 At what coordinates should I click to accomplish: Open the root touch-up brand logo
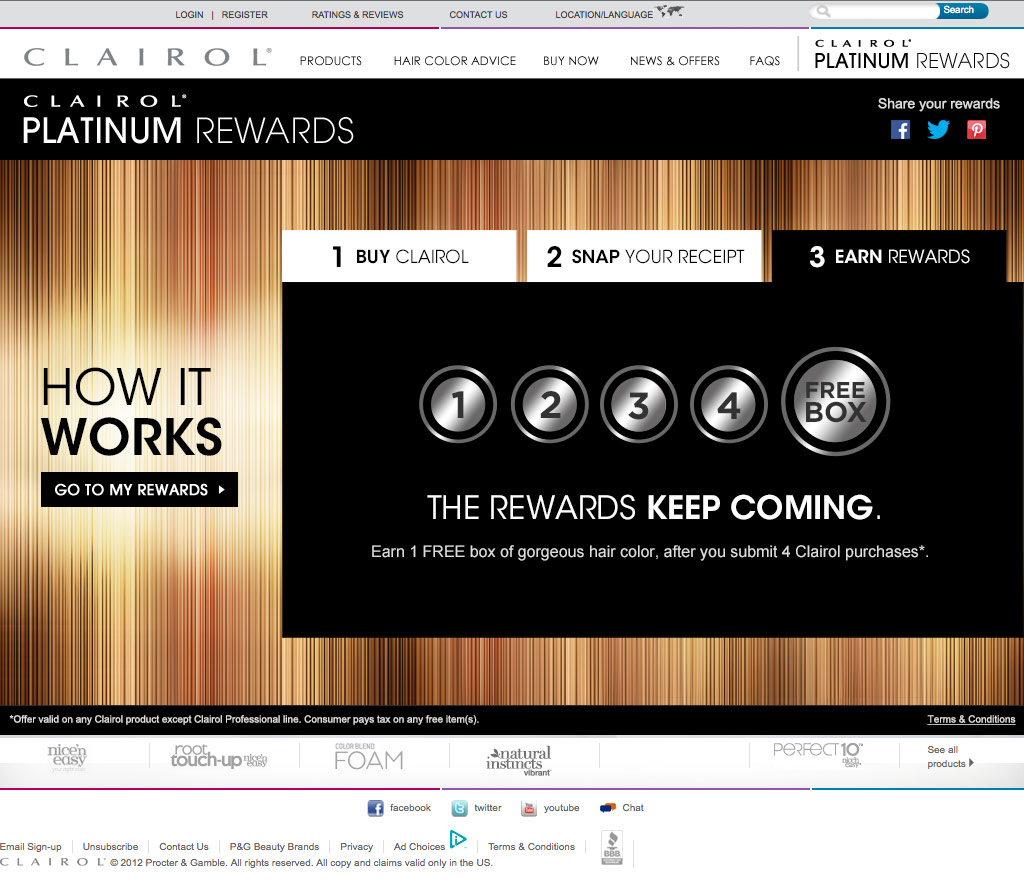219,756
